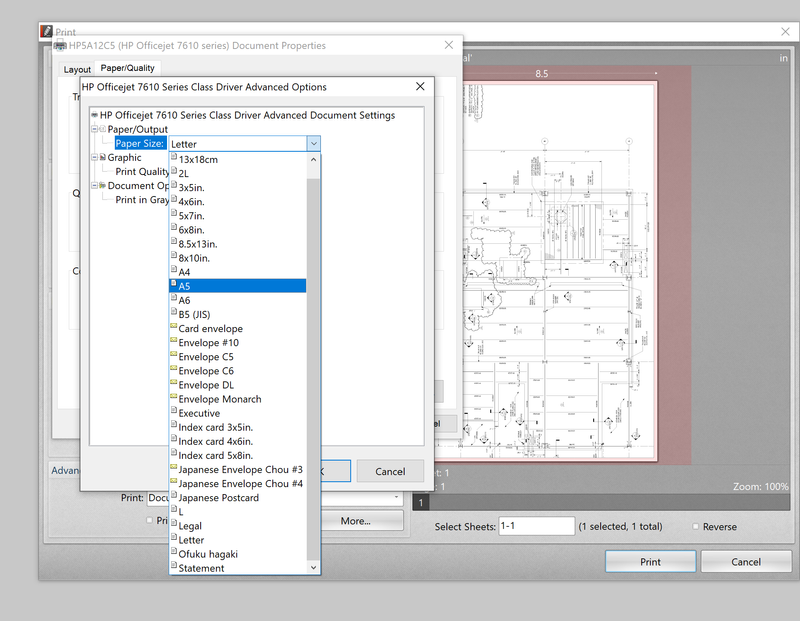Choose Legal from the paper size list
The image size is (800, 621).
(190, 526)
